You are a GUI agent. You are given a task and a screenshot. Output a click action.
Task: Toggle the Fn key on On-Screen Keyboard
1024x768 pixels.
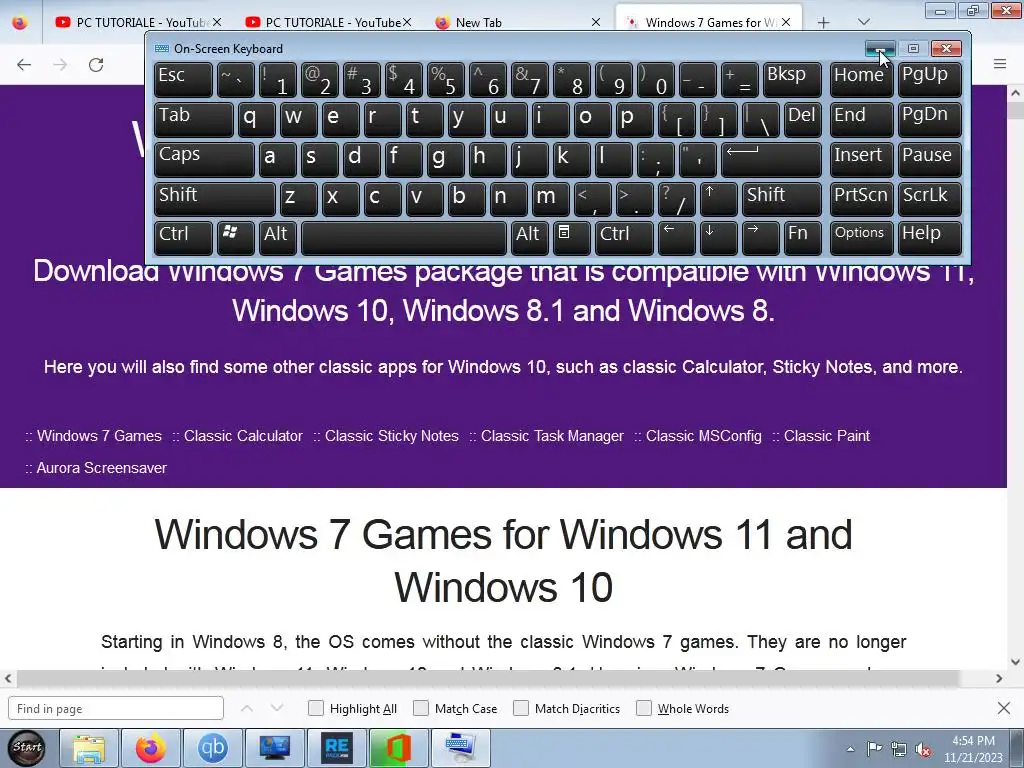tap(802, 238)
